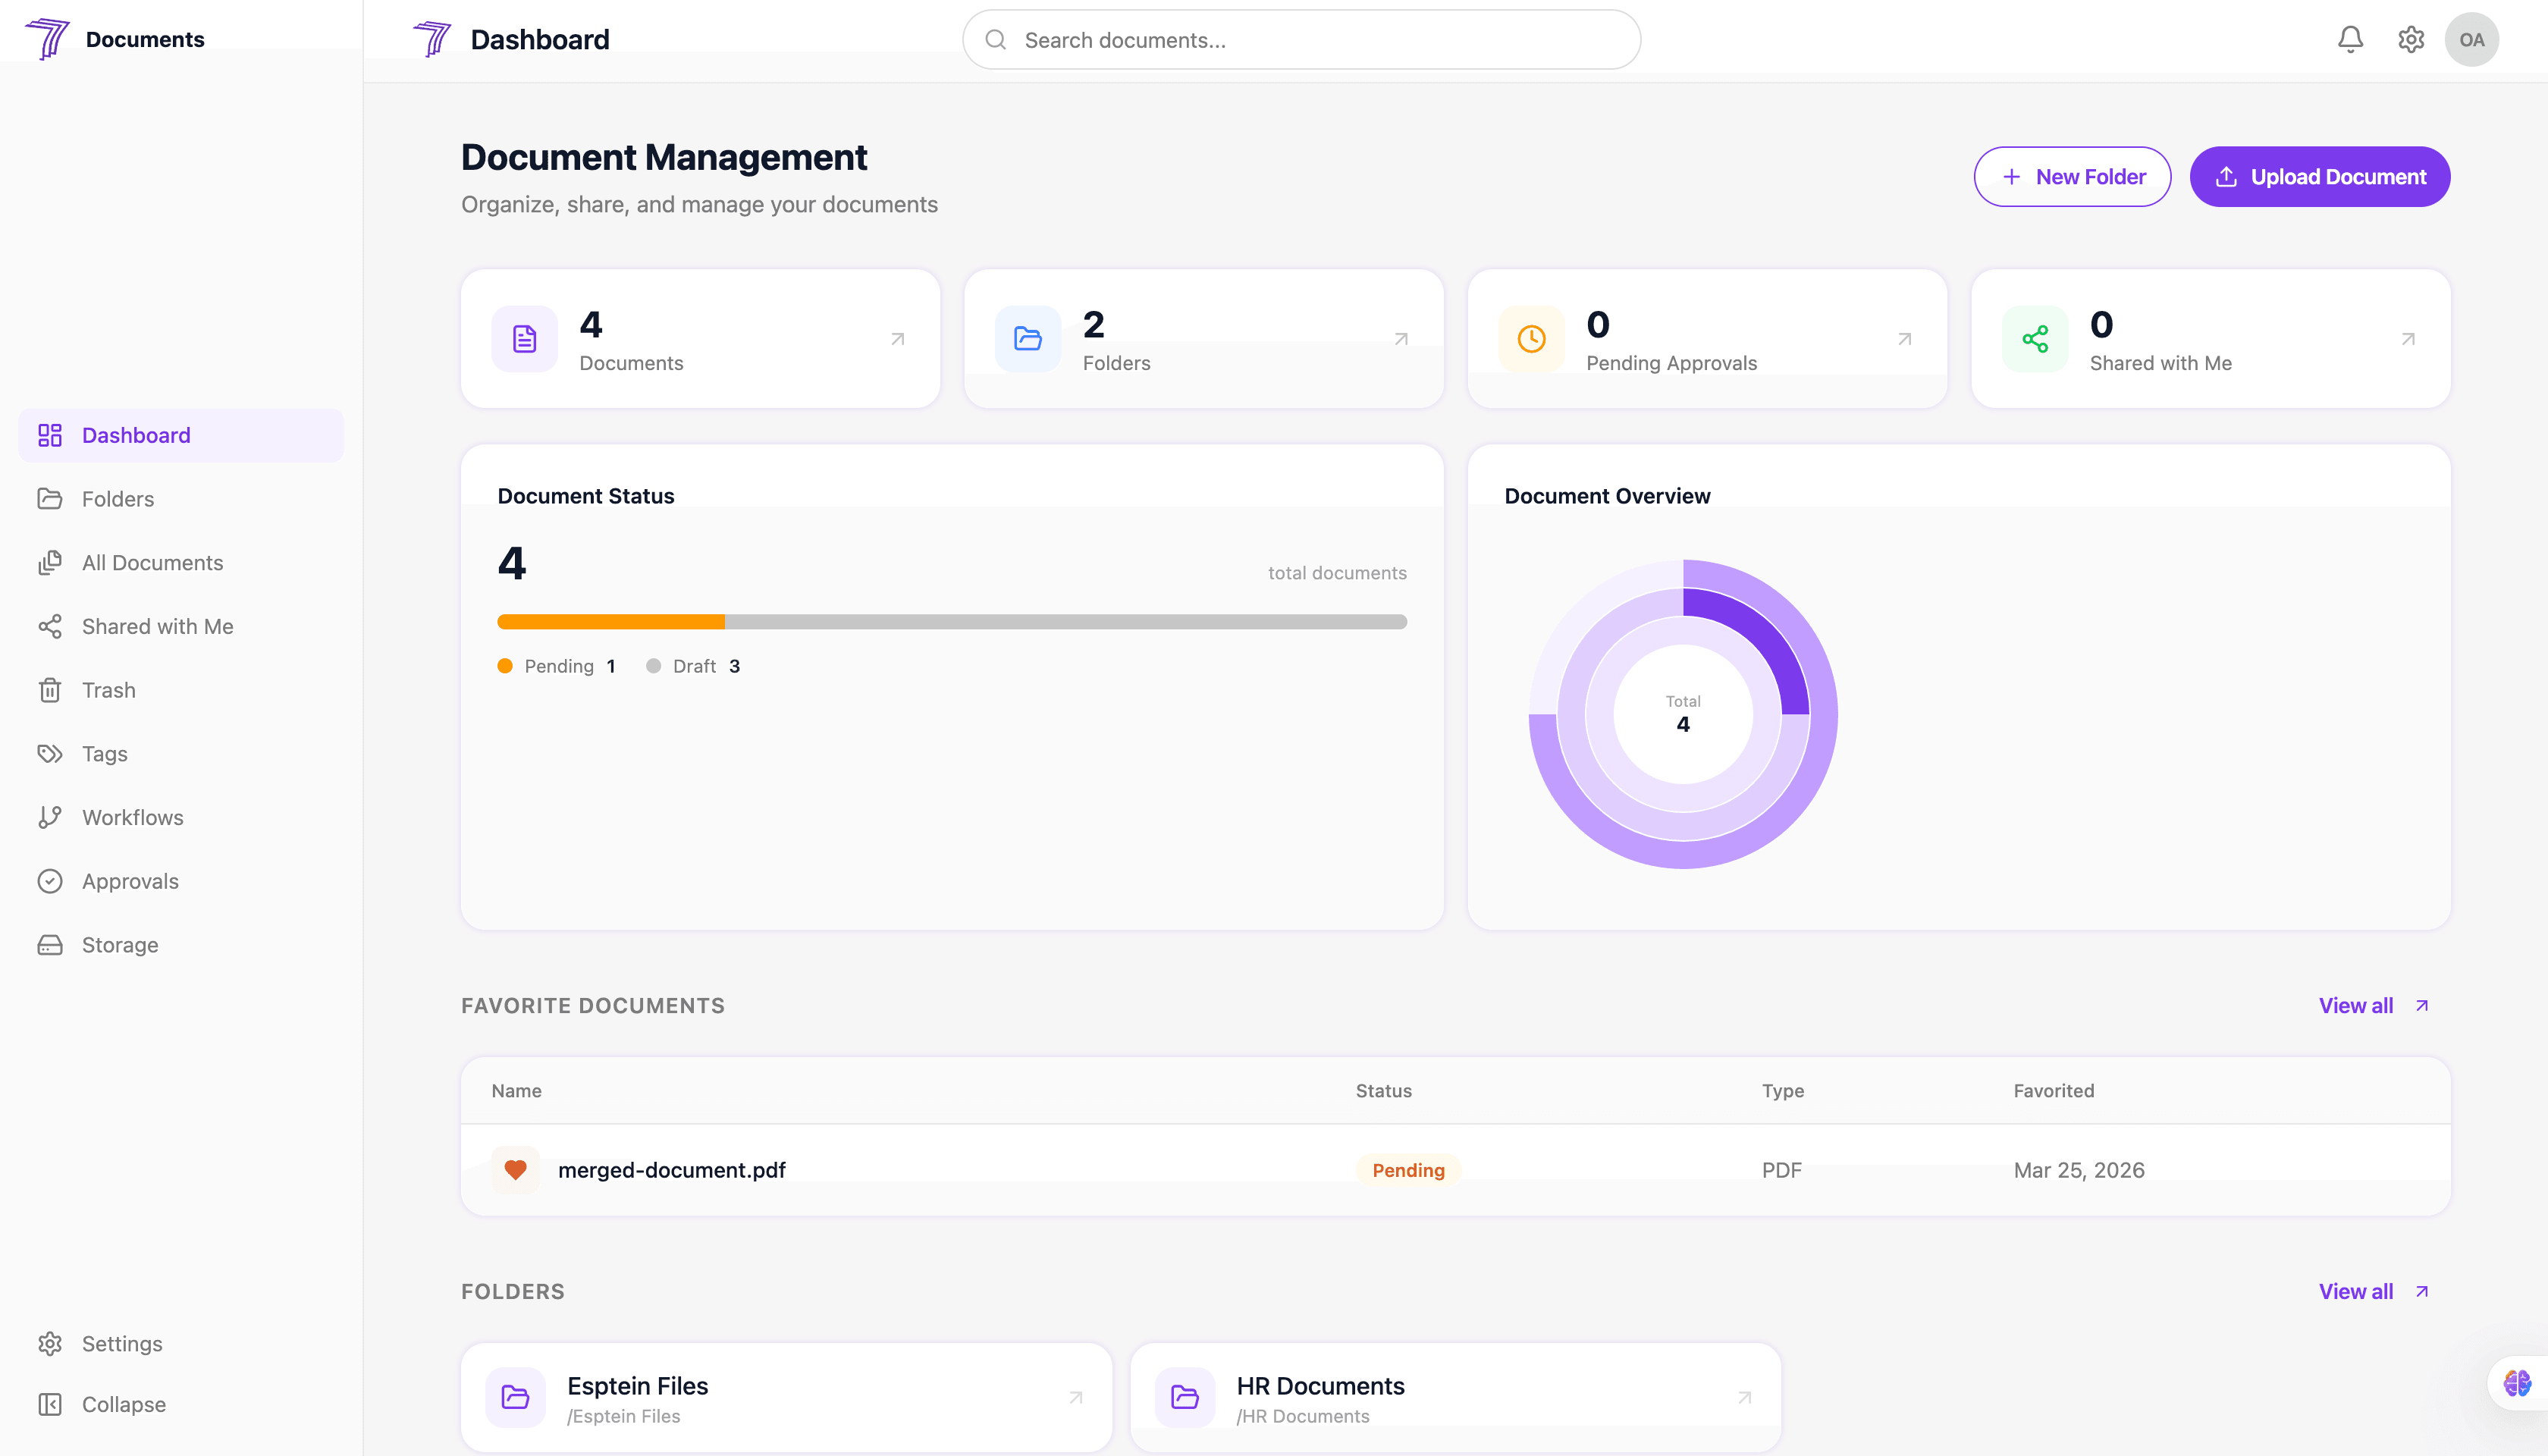This screenshot has height=1456, width=2548.
Task: Open arrow on Shared with Me card
Action: (2408, 339)
